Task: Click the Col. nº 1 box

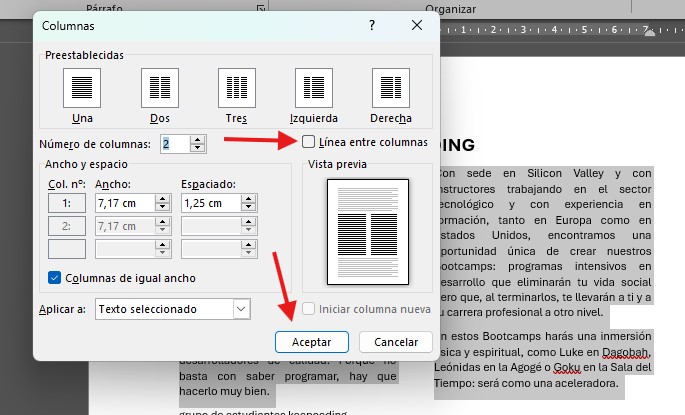Action: (x=67, y=203)
